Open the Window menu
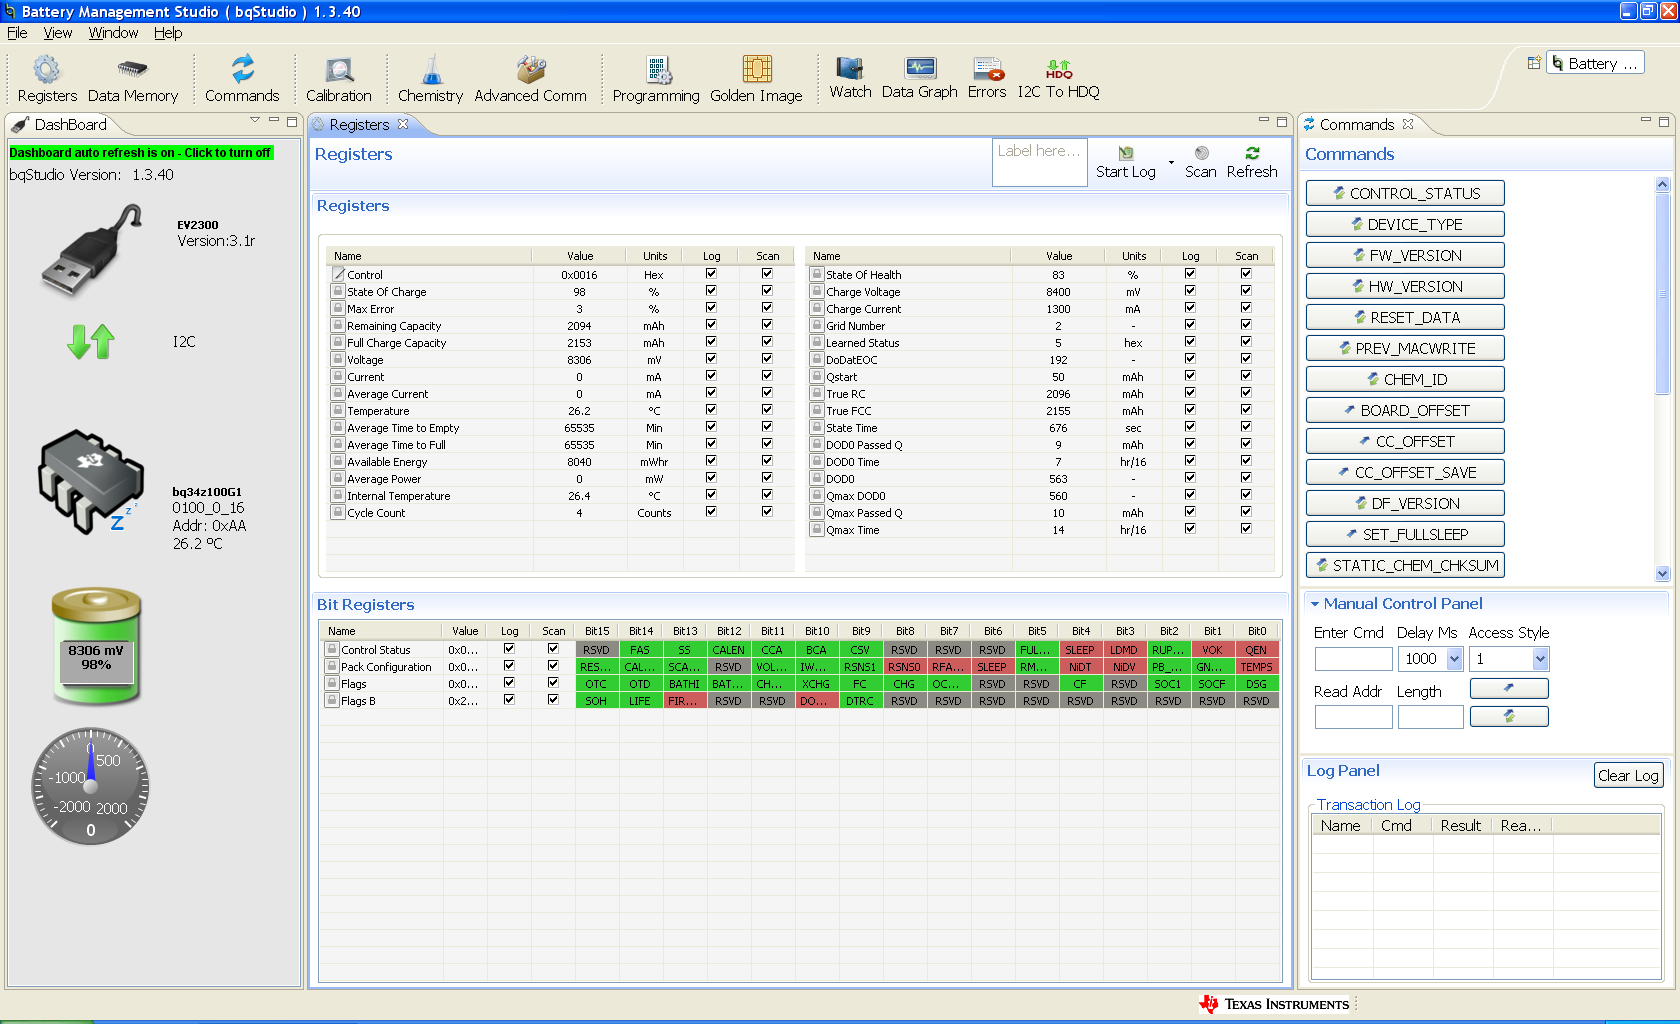The image size is (1680, 1024). 113,33
